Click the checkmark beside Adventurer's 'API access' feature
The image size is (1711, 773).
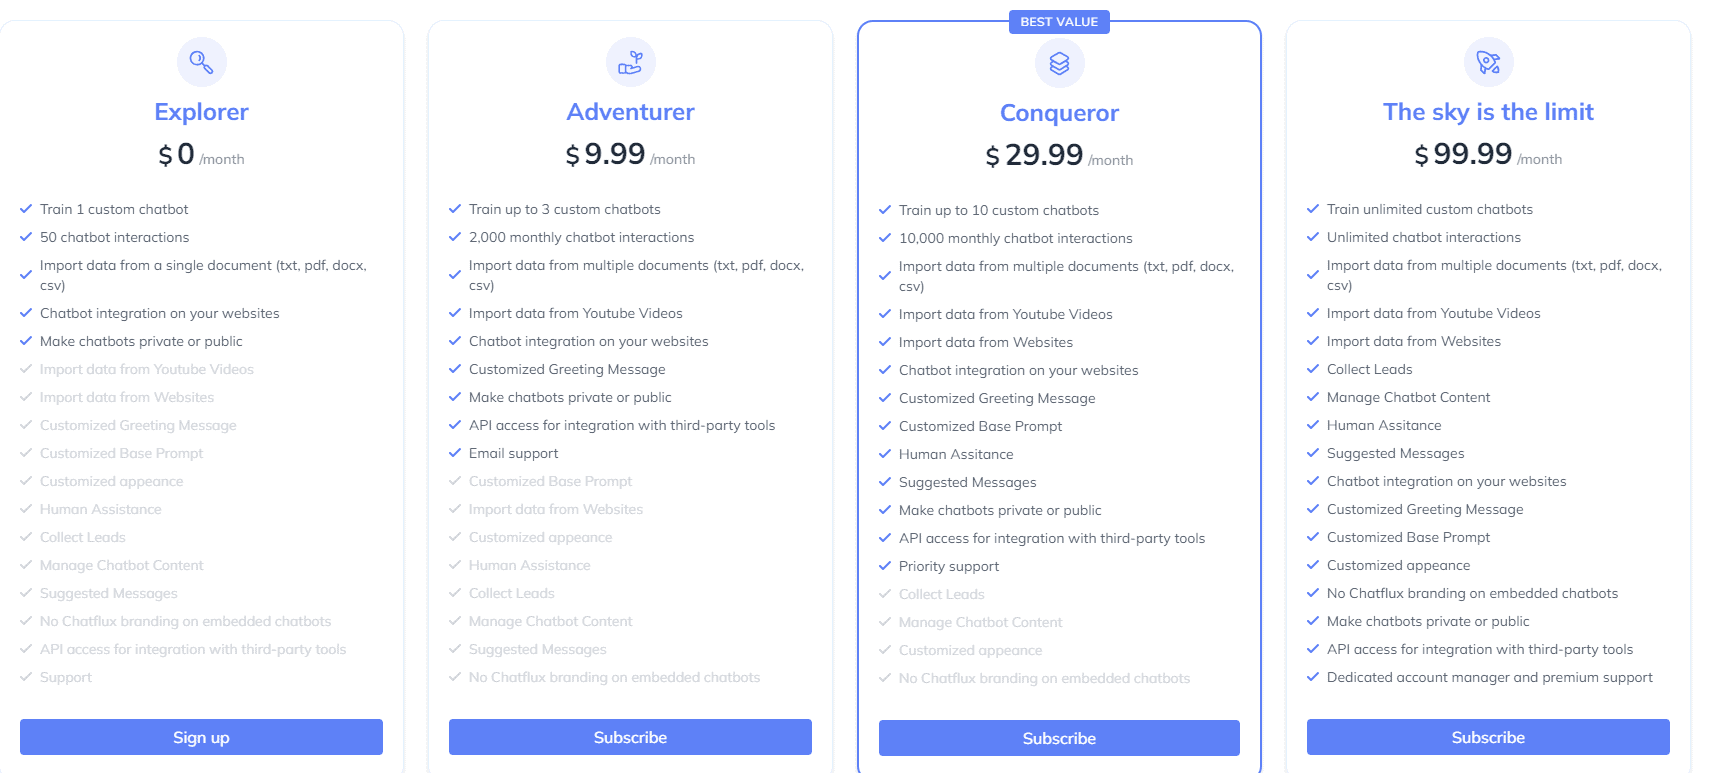click(455, 425)
